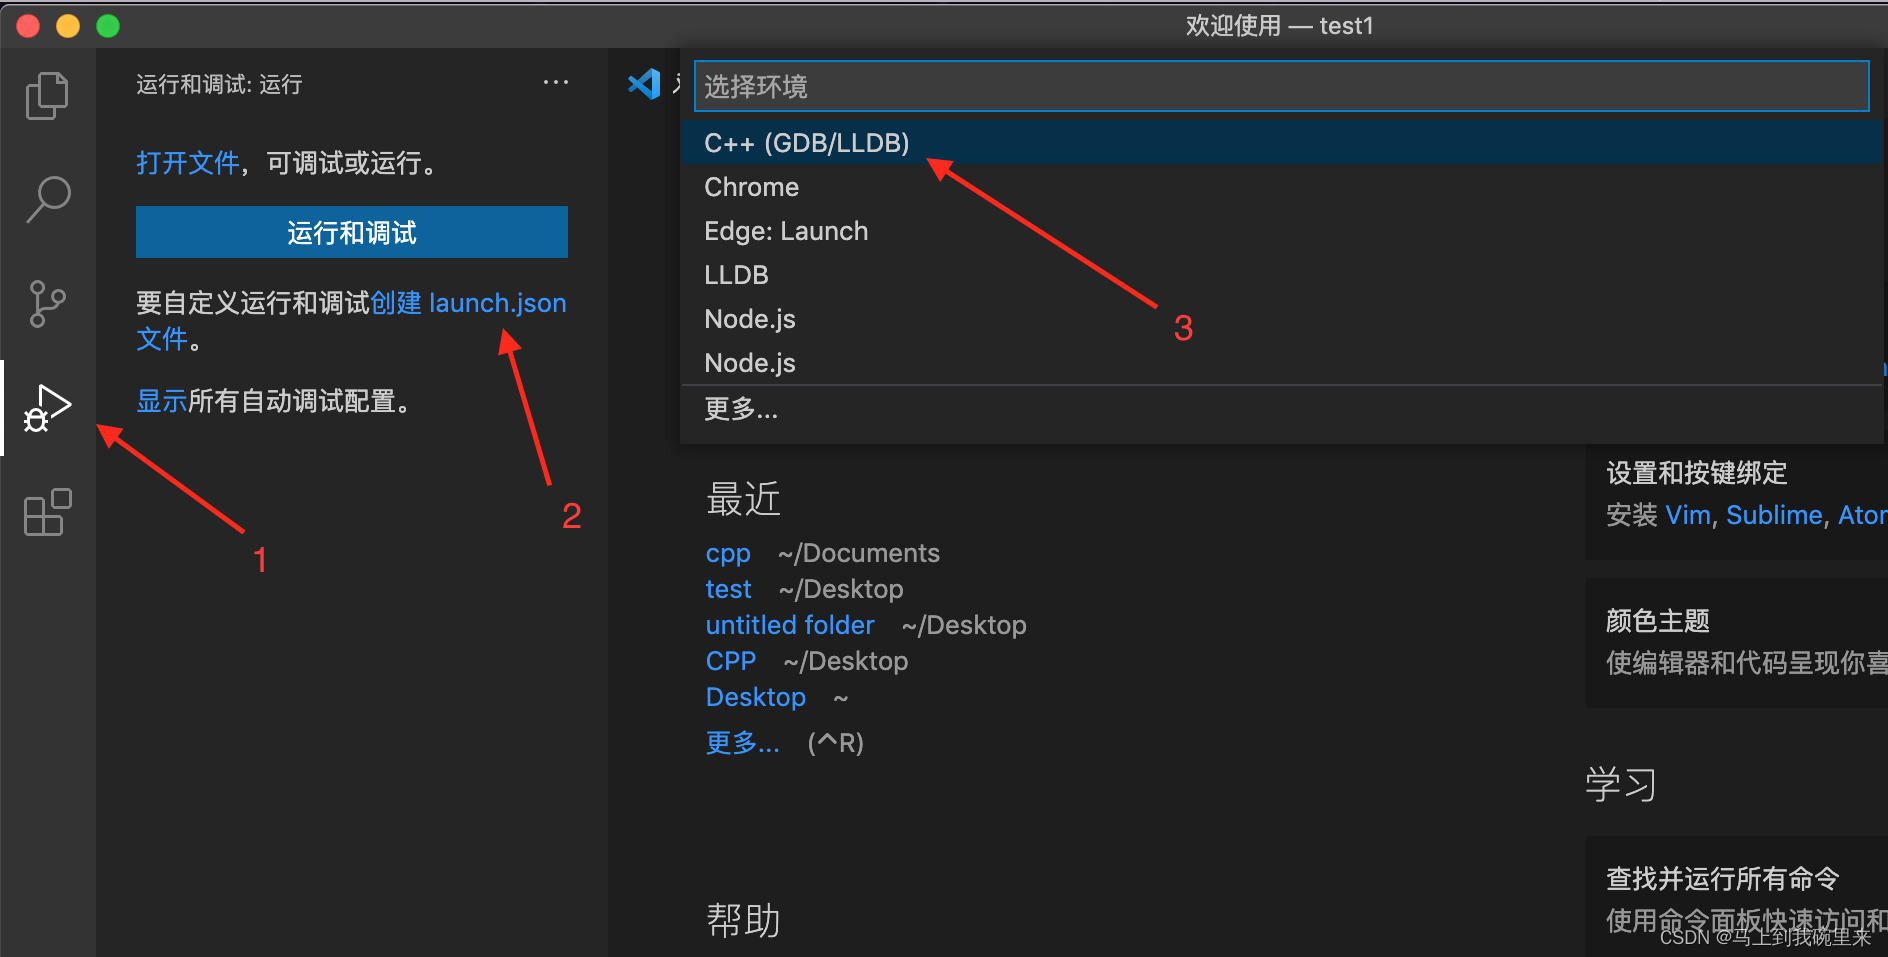Open 查找并运行所有命令 card
Image resolution: width=1888 pixels, height=957 pixels.
tap(1737, 896)
